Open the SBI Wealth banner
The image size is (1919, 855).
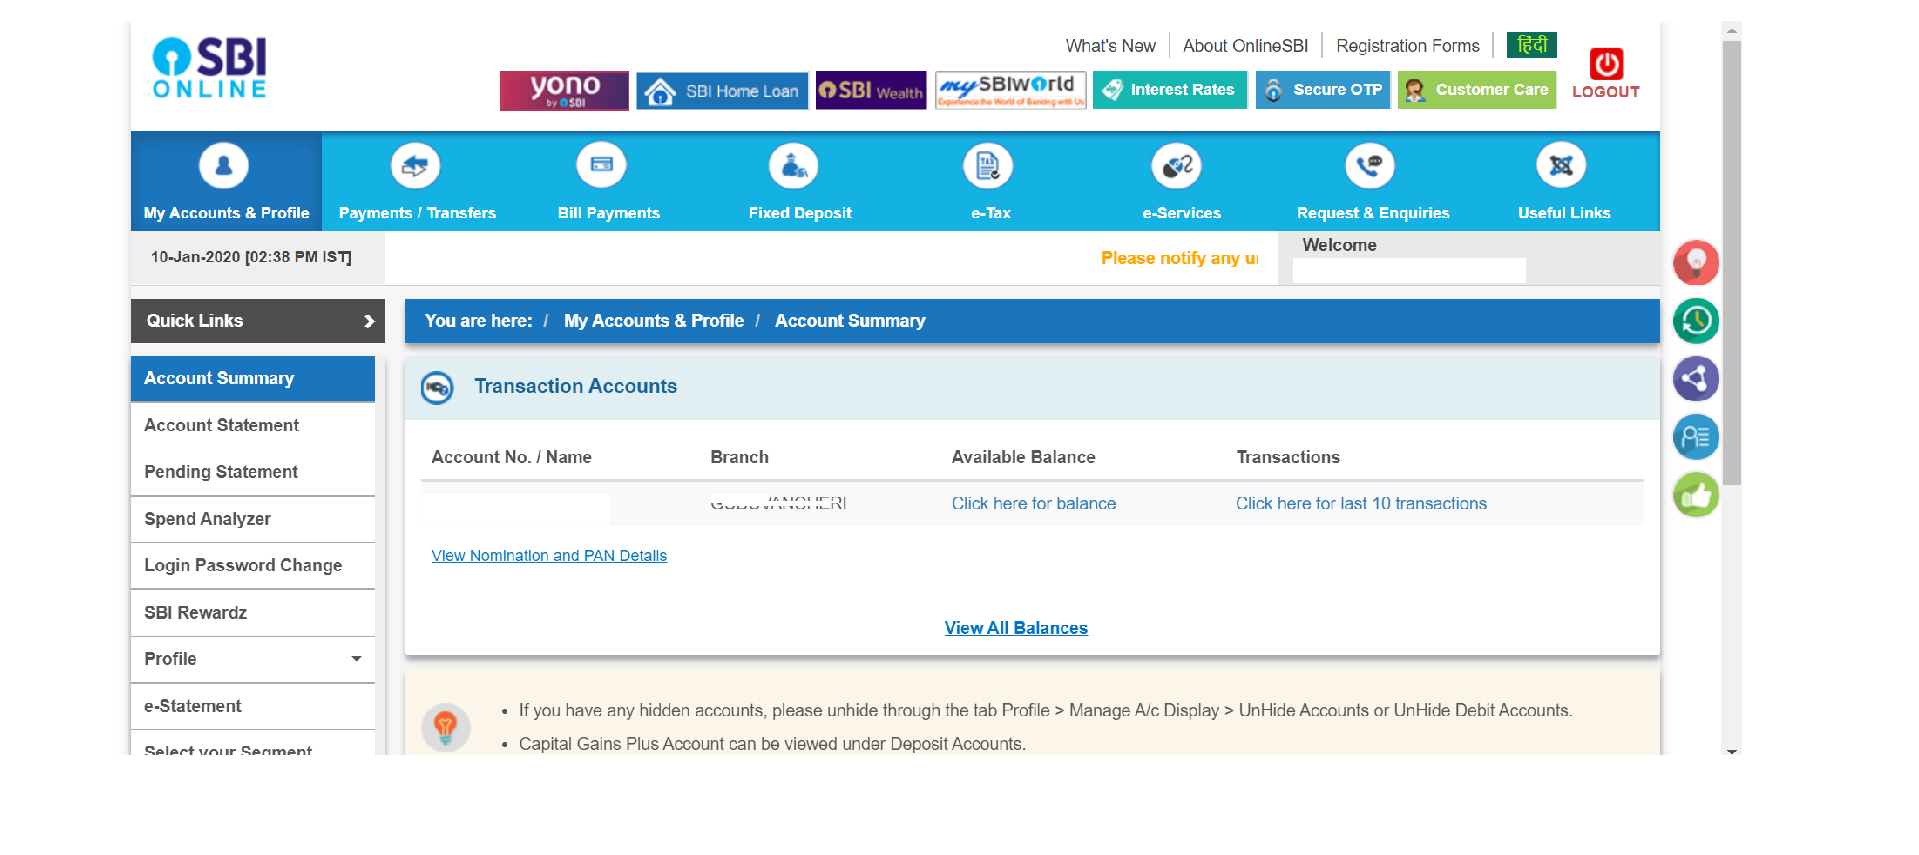pyautogui.click(x=871, y=90)
